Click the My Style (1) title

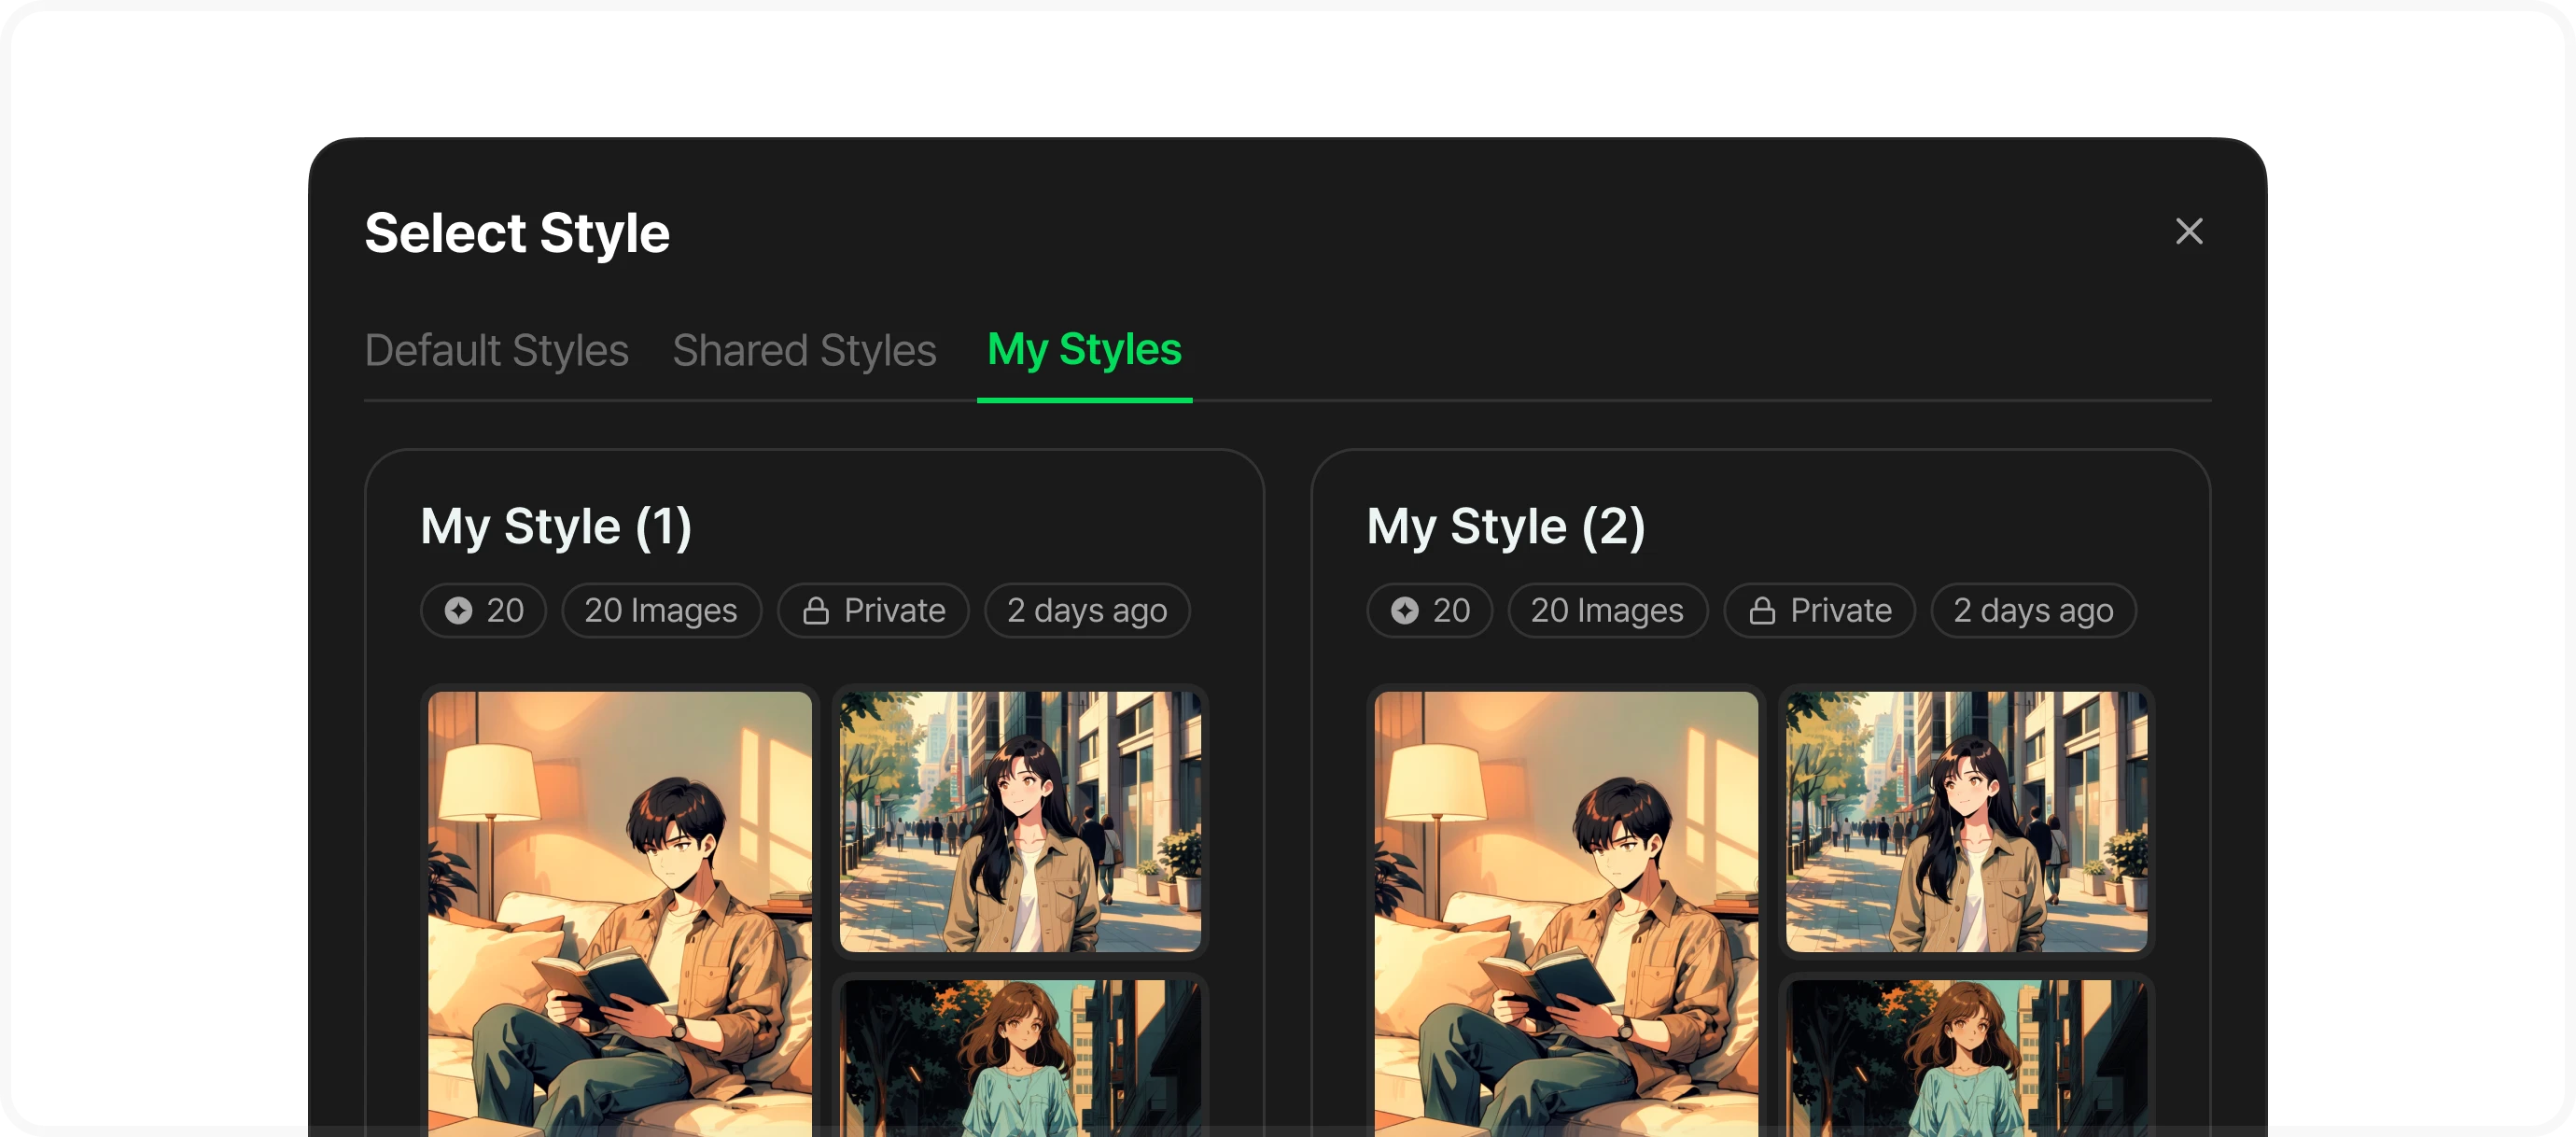556,526
